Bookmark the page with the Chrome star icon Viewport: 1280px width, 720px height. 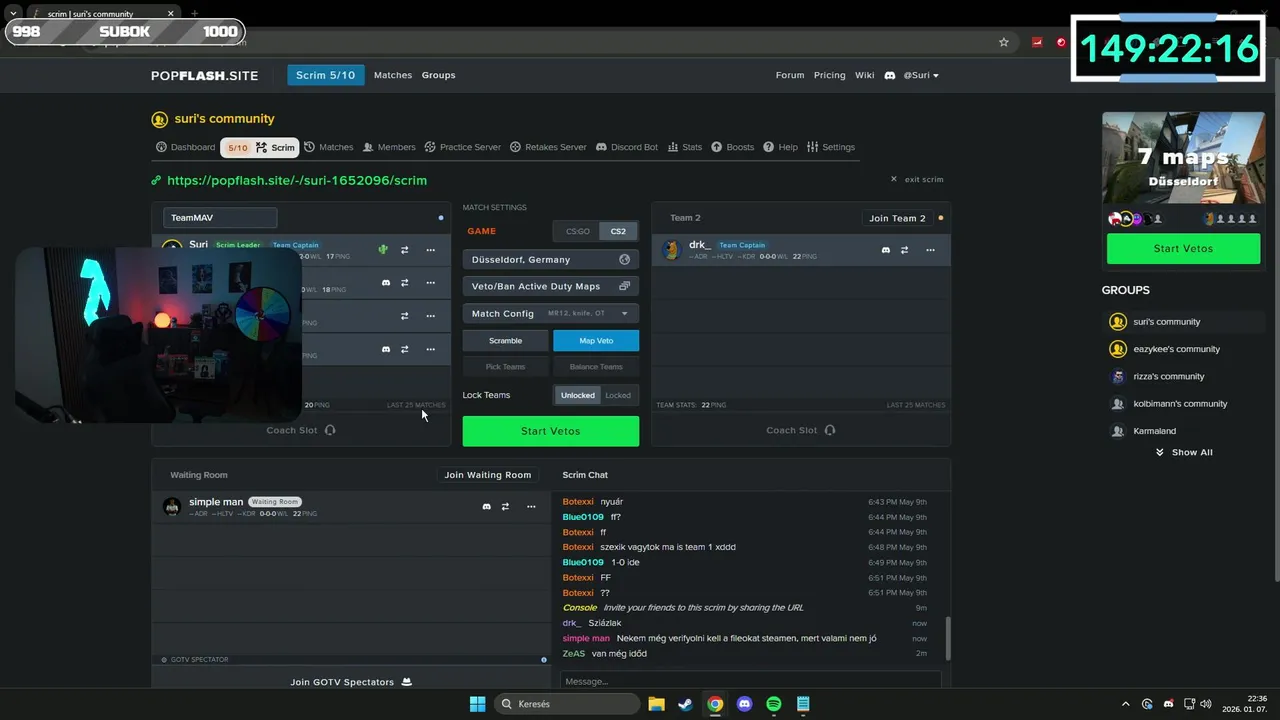click(x=1004, y=42)
